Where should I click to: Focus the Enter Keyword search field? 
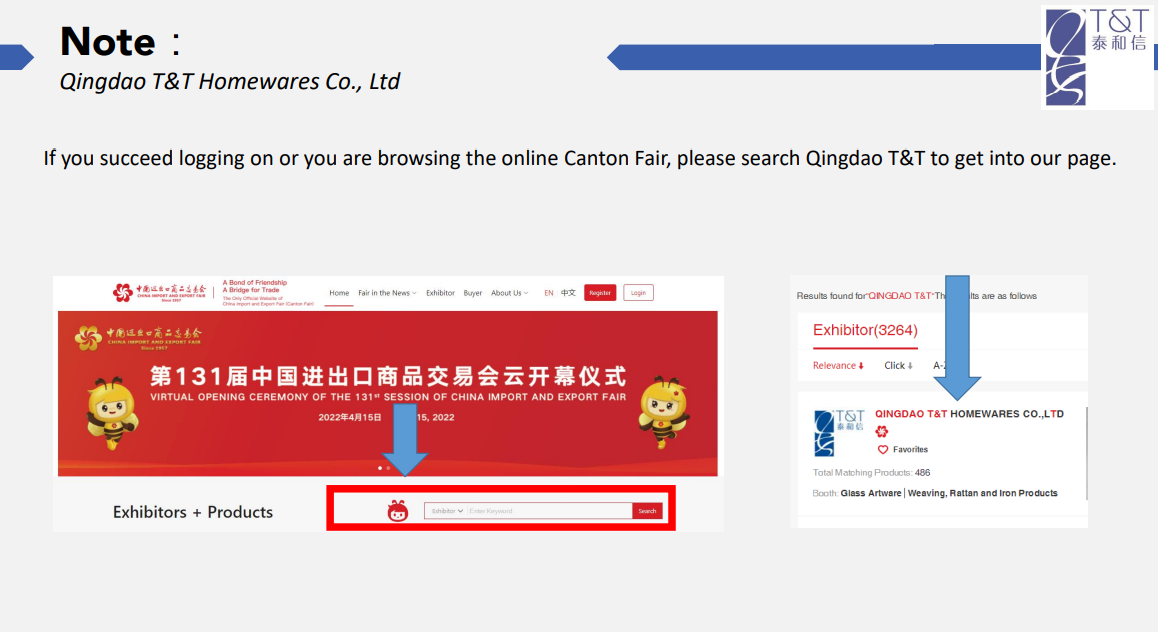[549, 511]
